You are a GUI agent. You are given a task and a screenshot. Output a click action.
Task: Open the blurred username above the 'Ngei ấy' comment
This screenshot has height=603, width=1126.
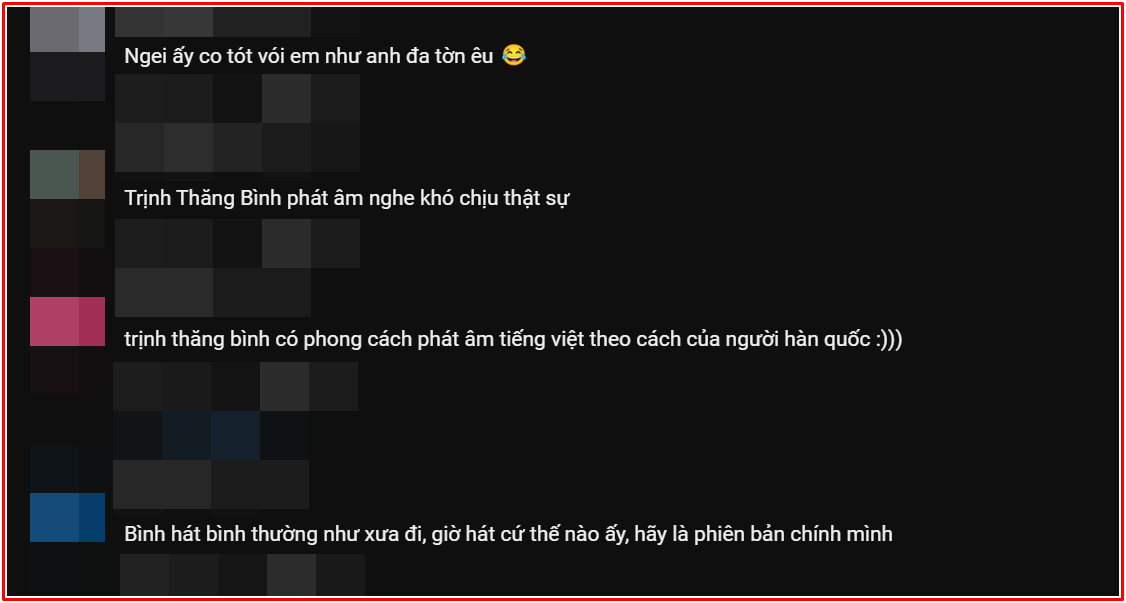(x=237, y=22)
